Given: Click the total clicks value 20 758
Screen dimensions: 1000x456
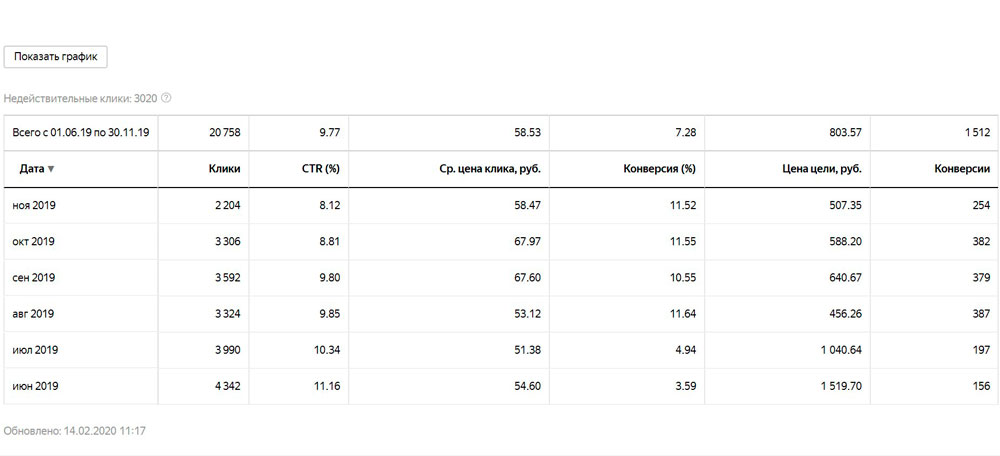Looking at the screenshot, I should (x=224, y=132).
